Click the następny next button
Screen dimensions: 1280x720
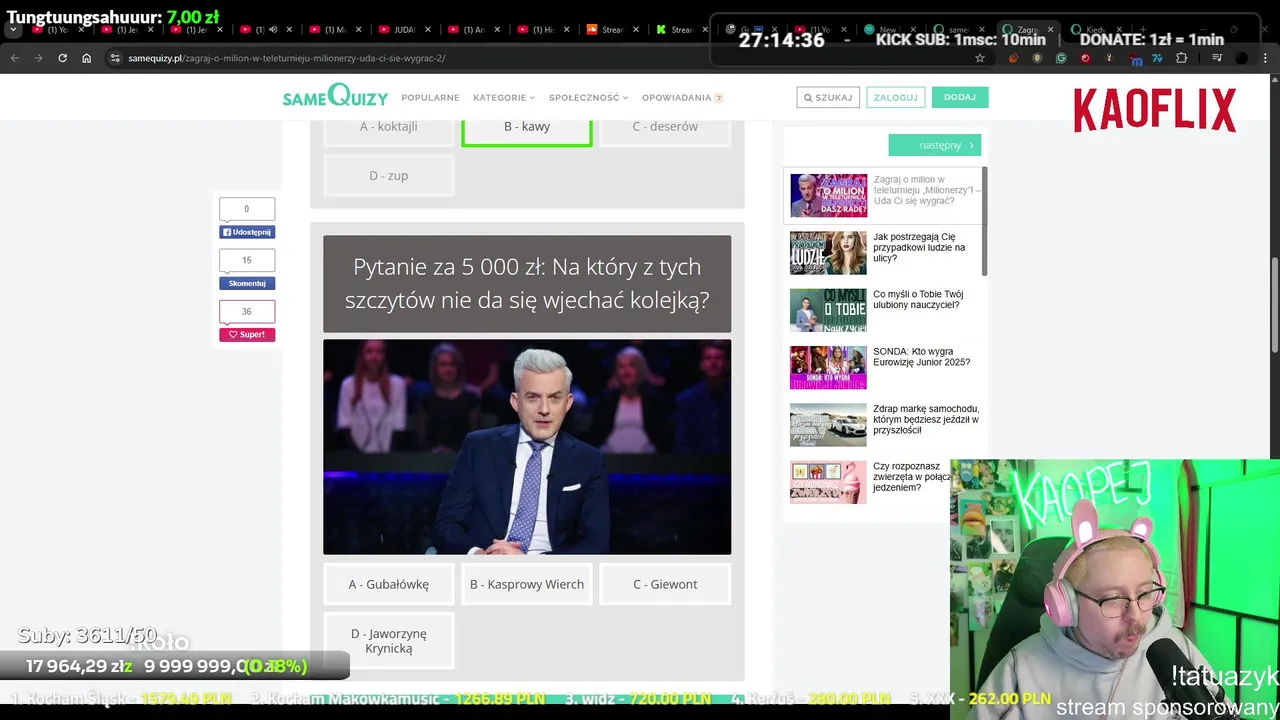click(935, 145)
